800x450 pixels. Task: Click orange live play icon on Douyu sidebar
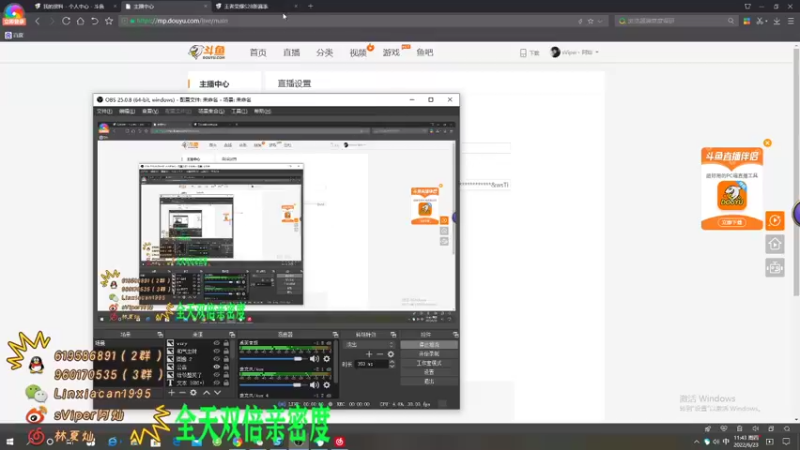[x=775, y=220]
